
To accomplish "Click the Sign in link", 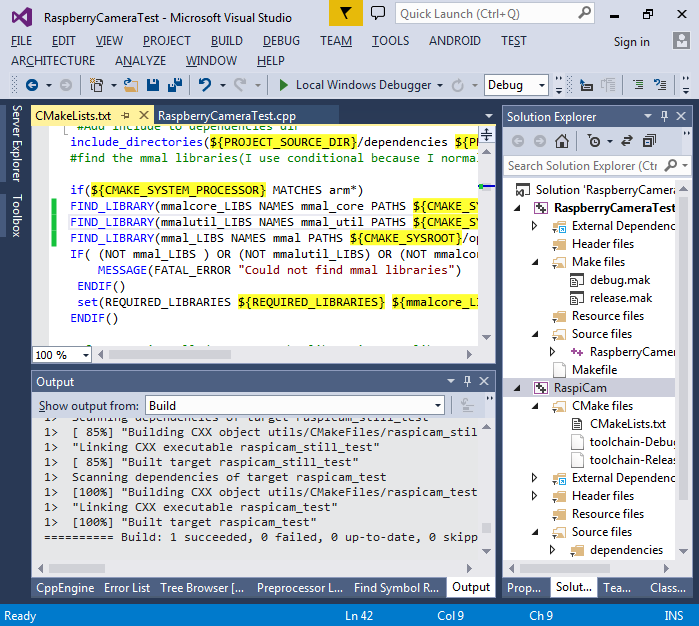I will [x=631, y=41].
